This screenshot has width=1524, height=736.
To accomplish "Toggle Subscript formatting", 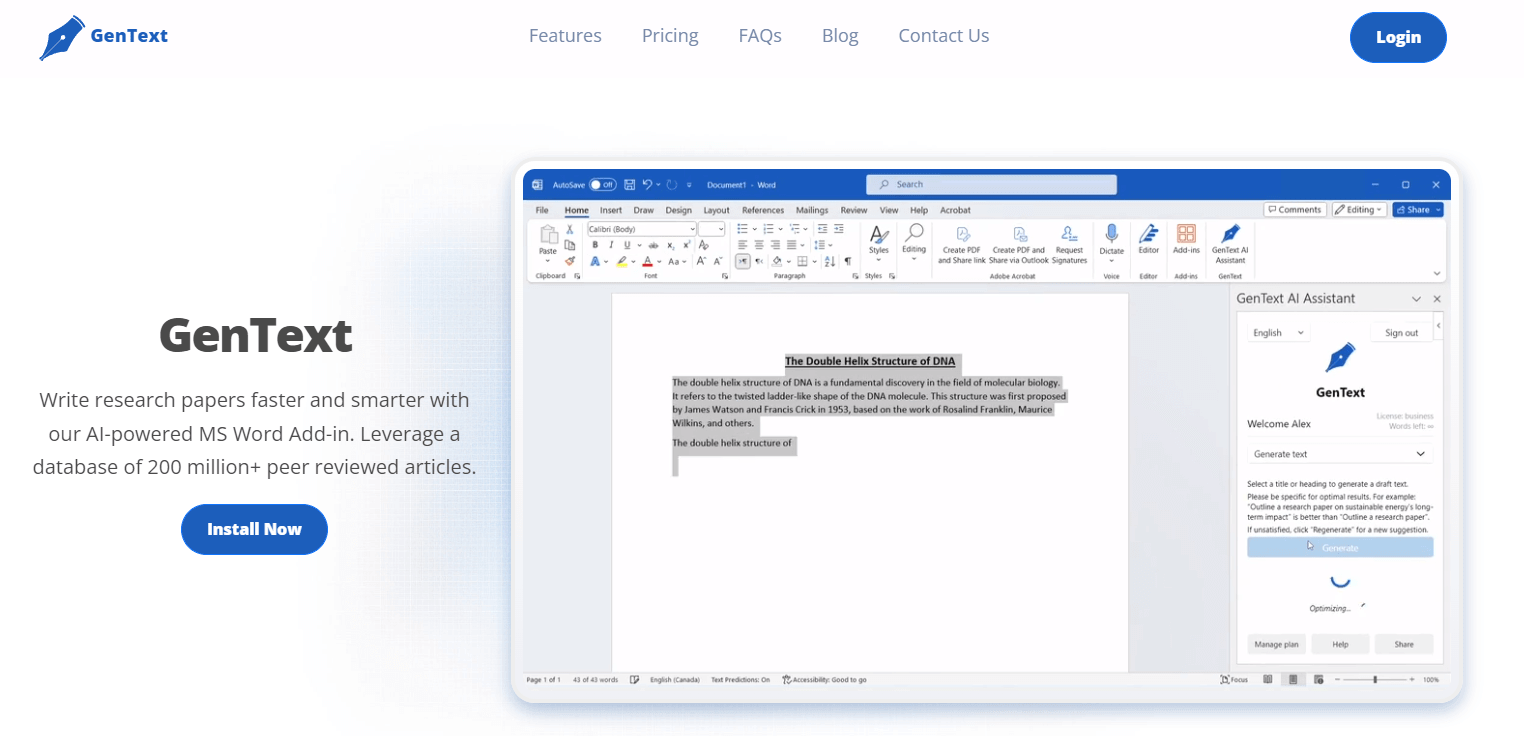I will (671, 245).
